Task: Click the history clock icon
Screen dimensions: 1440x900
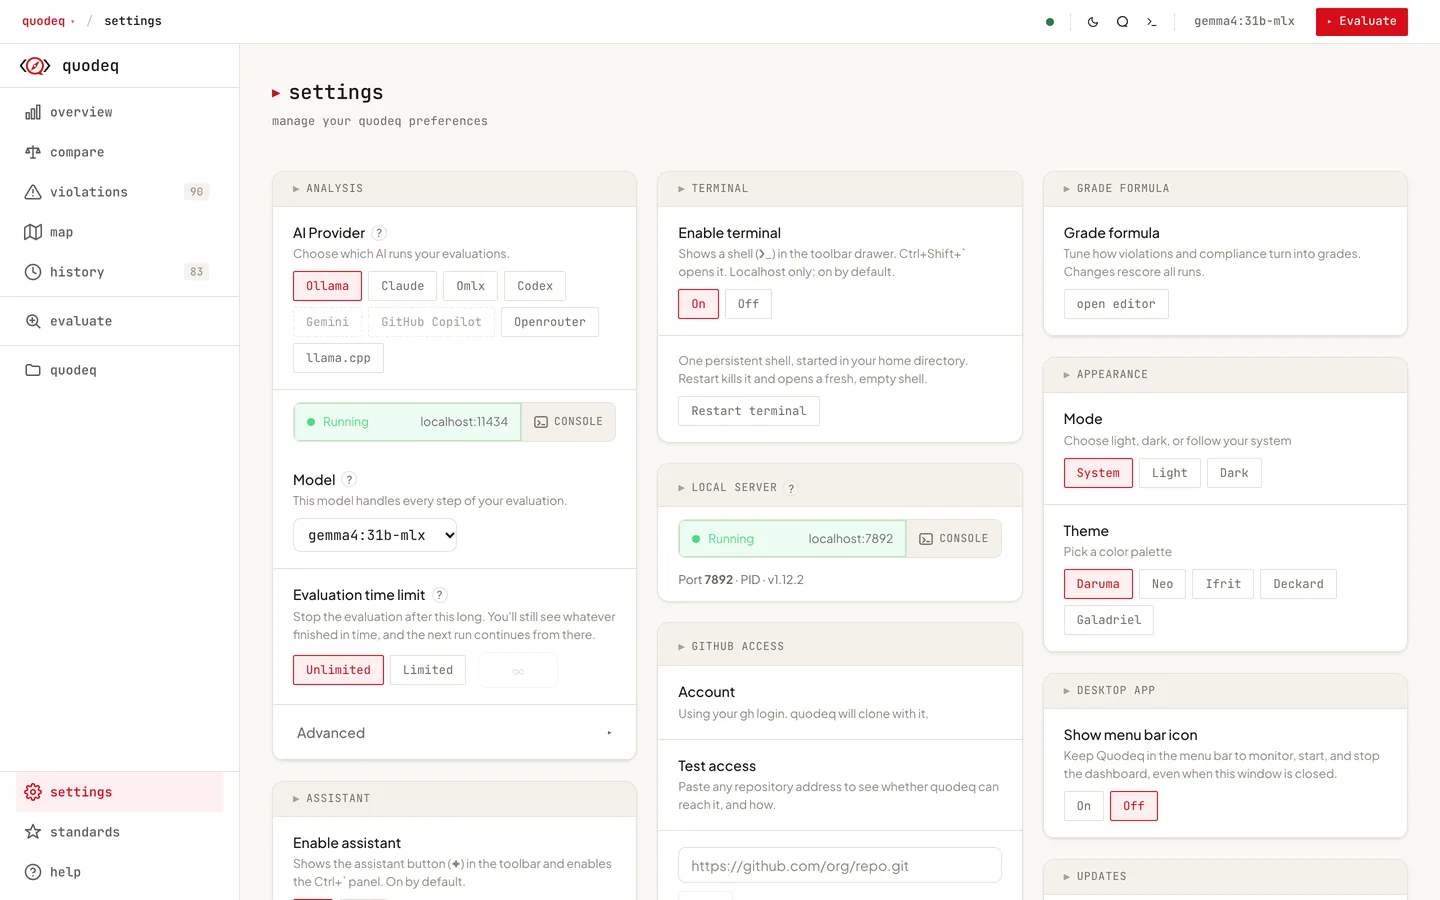Action: pyautogui.click(x=33, y=272)
